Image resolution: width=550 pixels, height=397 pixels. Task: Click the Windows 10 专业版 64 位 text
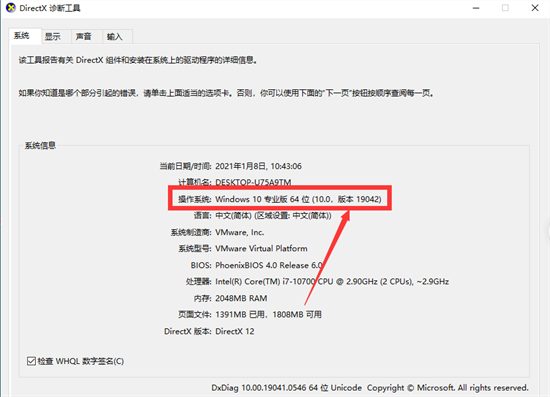[x=298, y=199]
